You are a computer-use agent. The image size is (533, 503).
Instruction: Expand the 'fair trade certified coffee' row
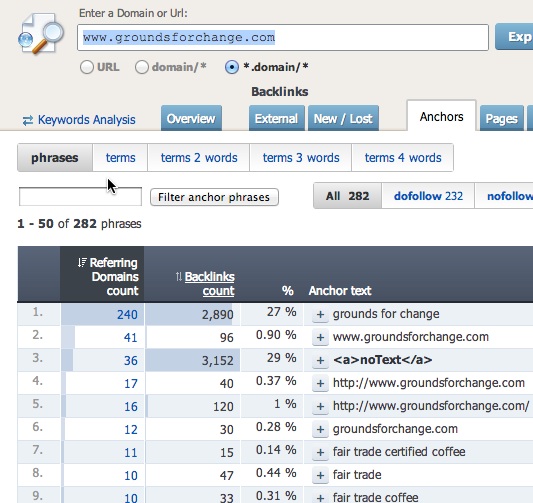click(320, 452)
